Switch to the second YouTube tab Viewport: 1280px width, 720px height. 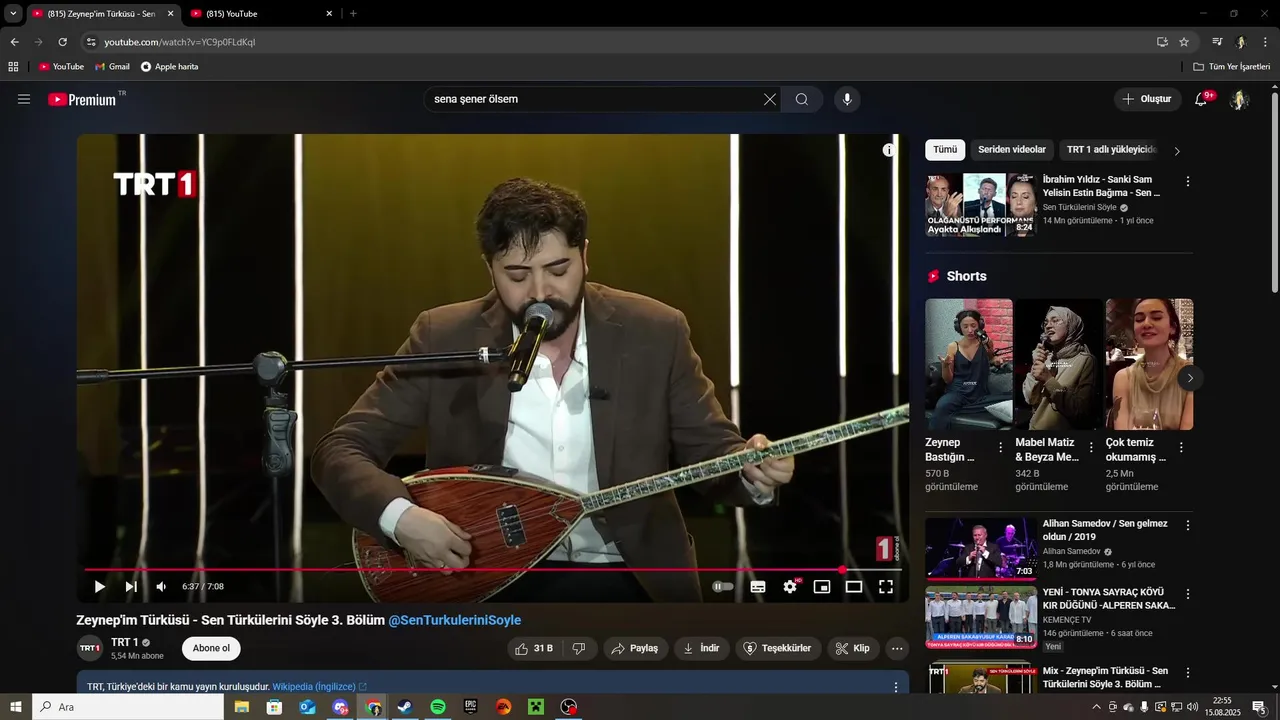click(260, 14)
